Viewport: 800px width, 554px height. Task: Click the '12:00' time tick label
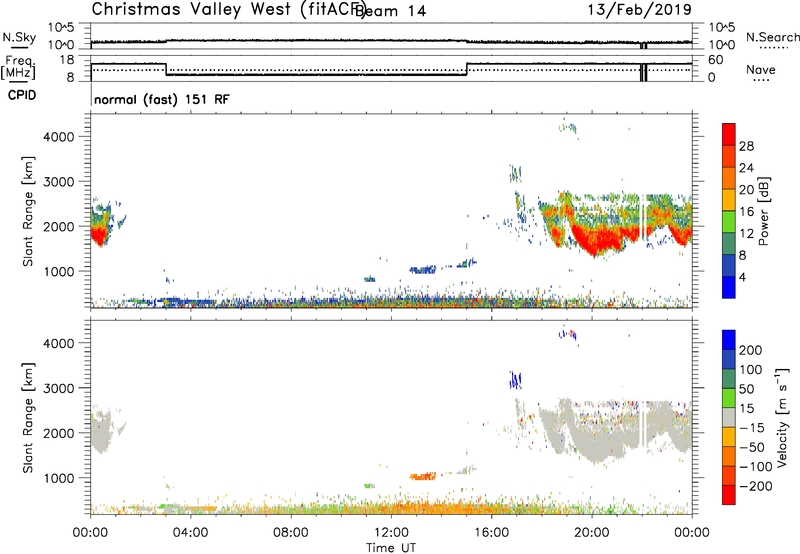(x=391, y=533)
